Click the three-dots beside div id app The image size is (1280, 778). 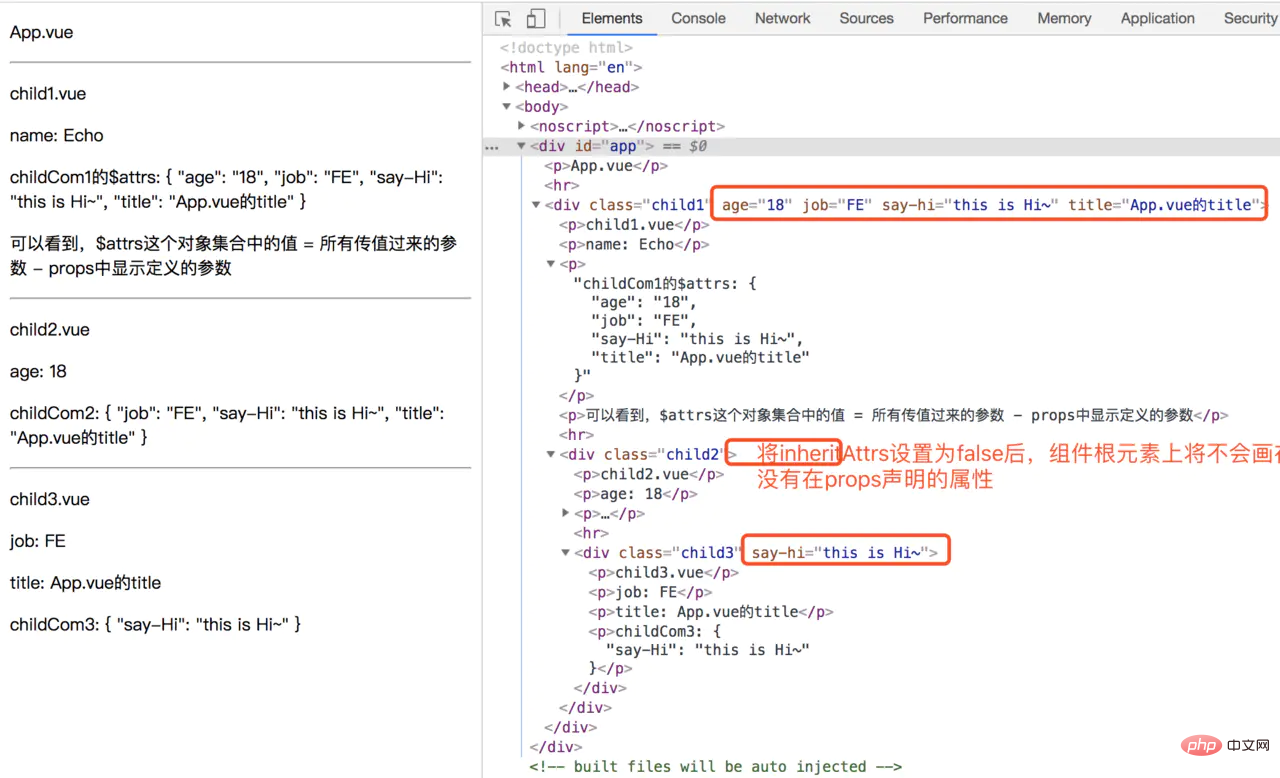pos(491,147)
